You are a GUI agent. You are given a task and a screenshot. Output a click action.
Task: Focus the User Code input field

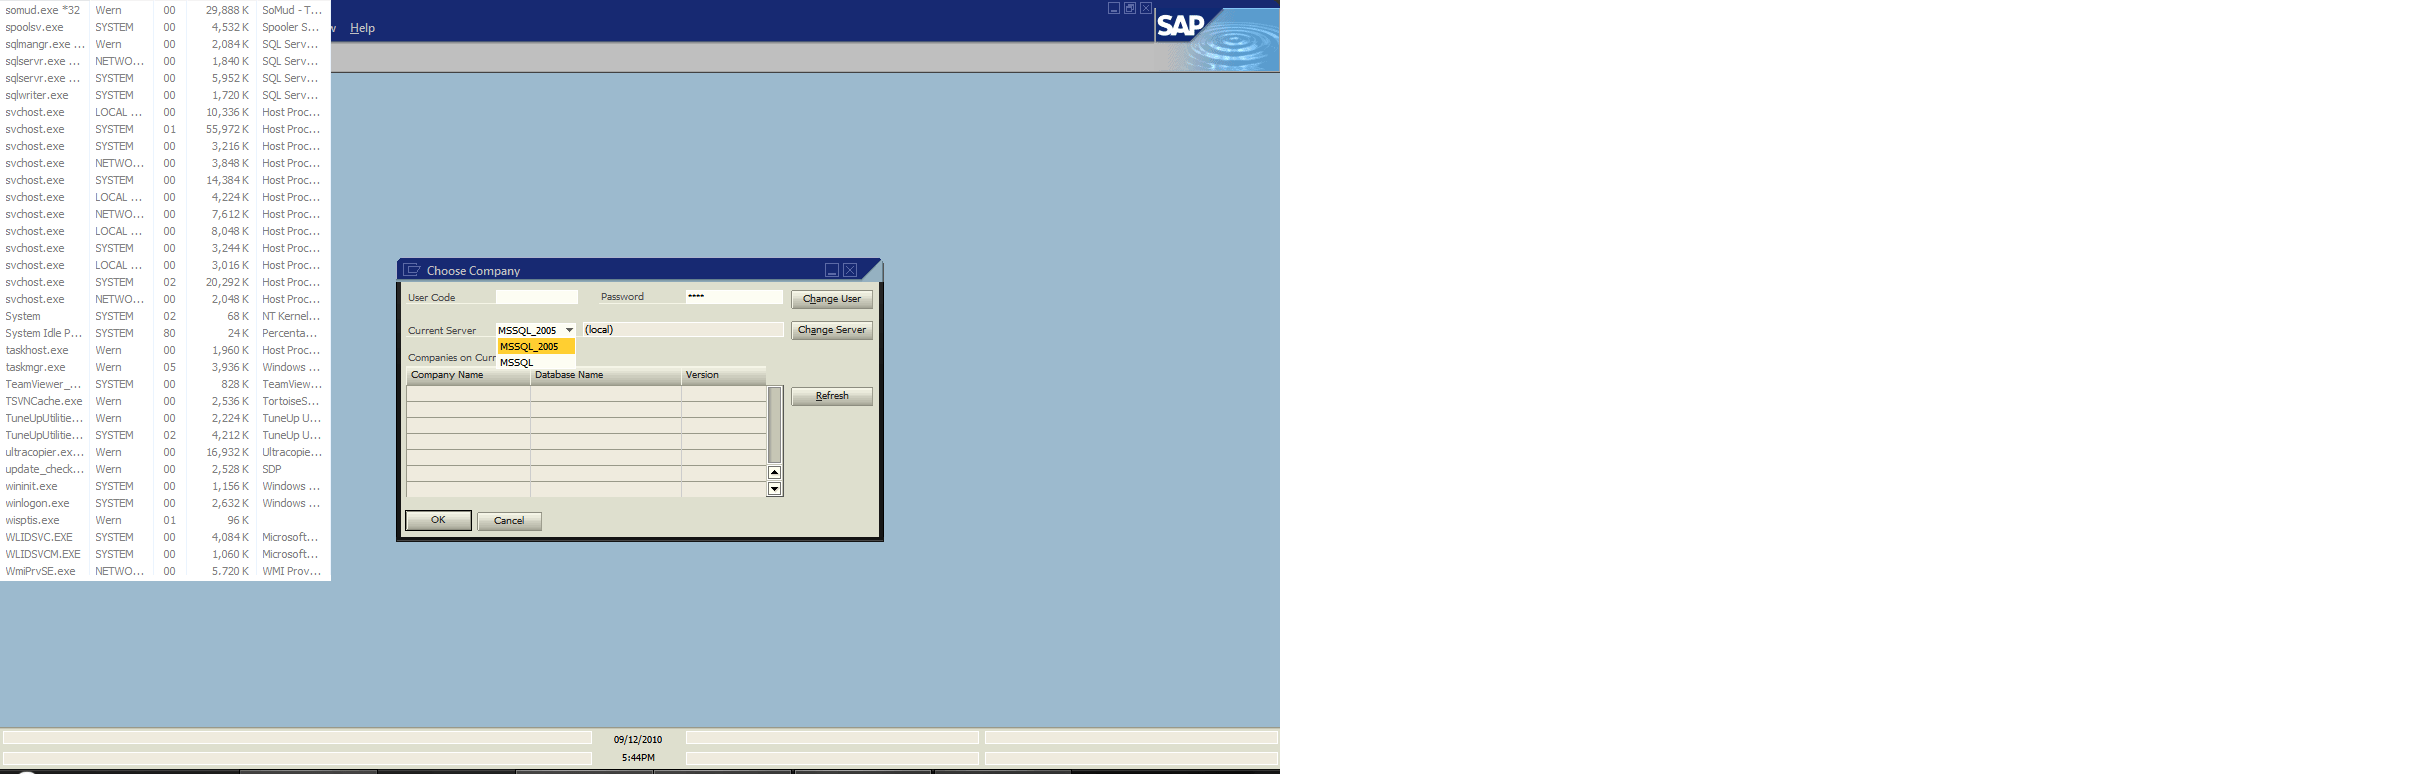click(x=537, y=297)
